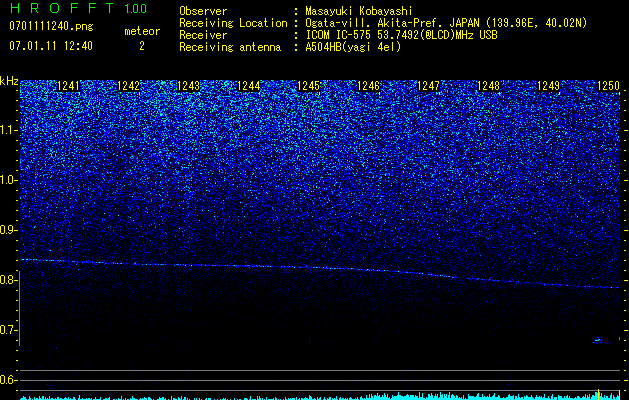Click the meteor count value 2
Viewport: 629px width, 400px height.
[x=142, y=46]
